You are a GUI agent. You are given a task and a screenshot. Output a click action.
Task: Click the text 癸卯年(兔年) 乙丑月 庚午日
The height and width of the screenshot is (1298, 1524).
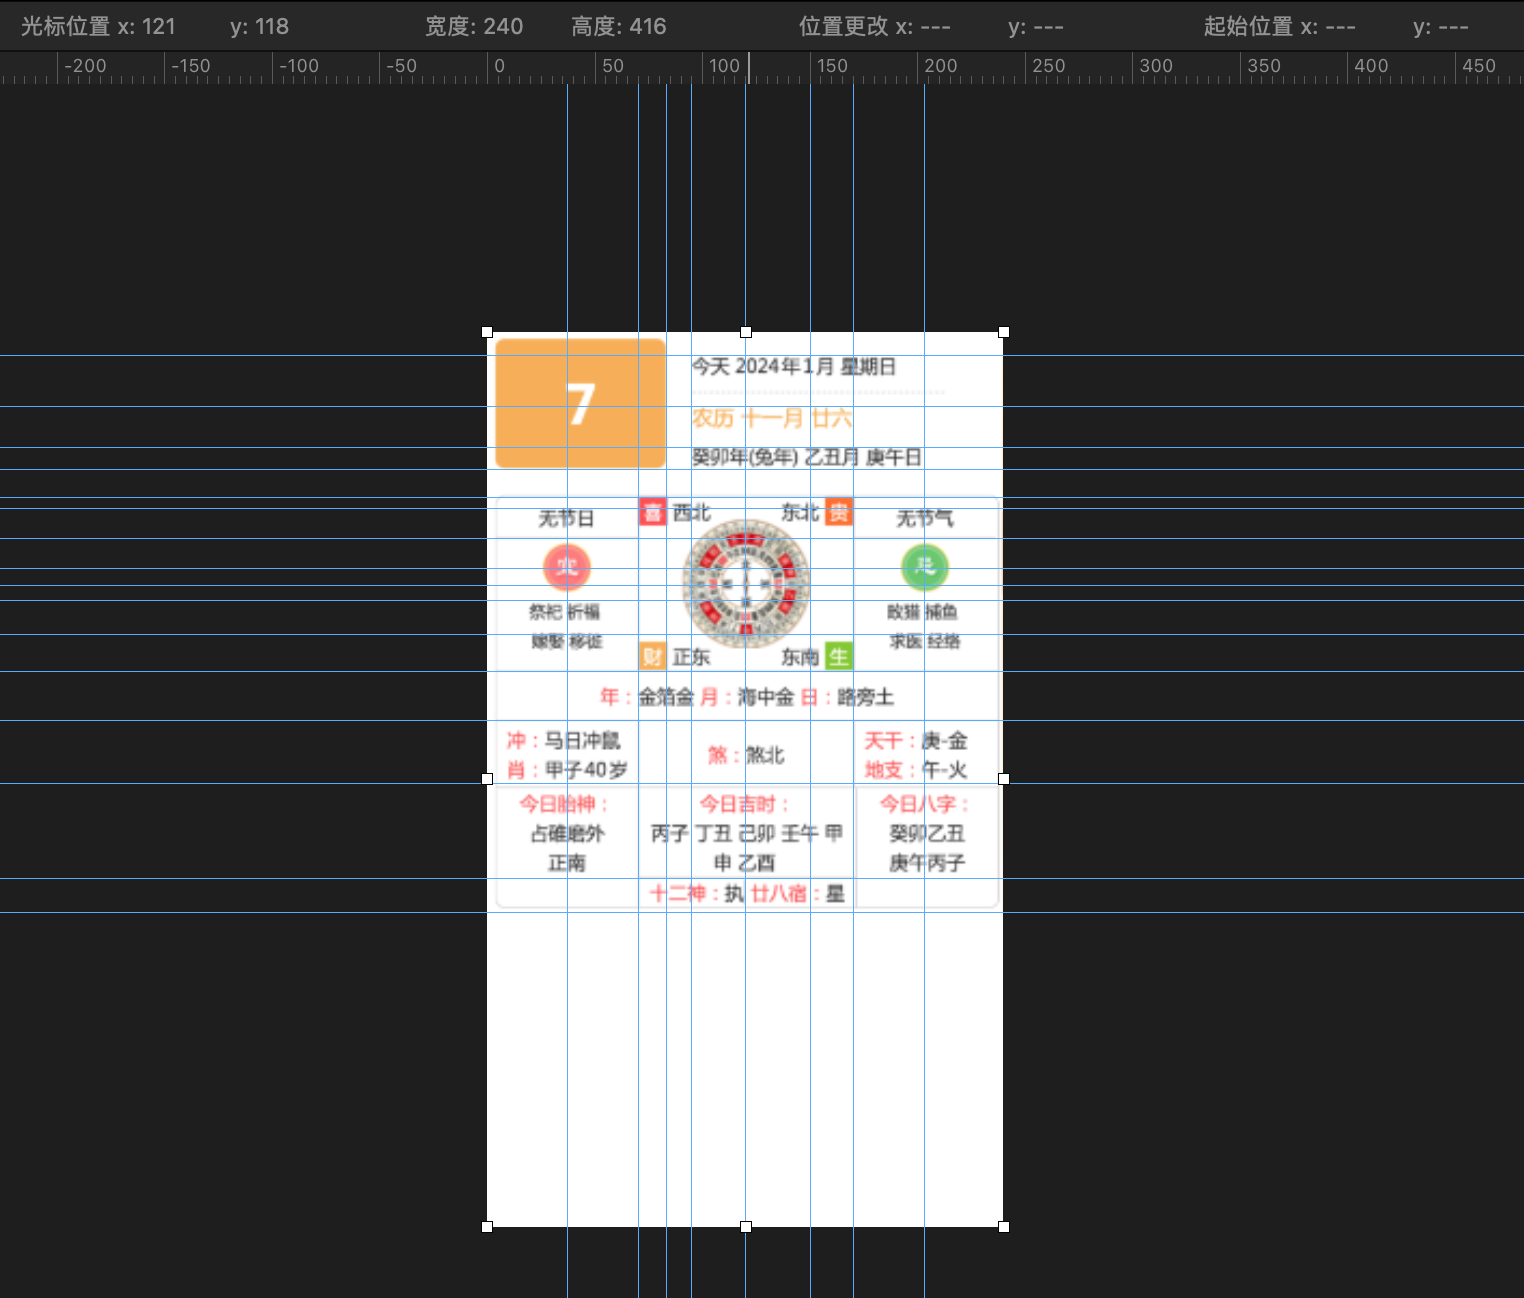[x=807, y=457]
